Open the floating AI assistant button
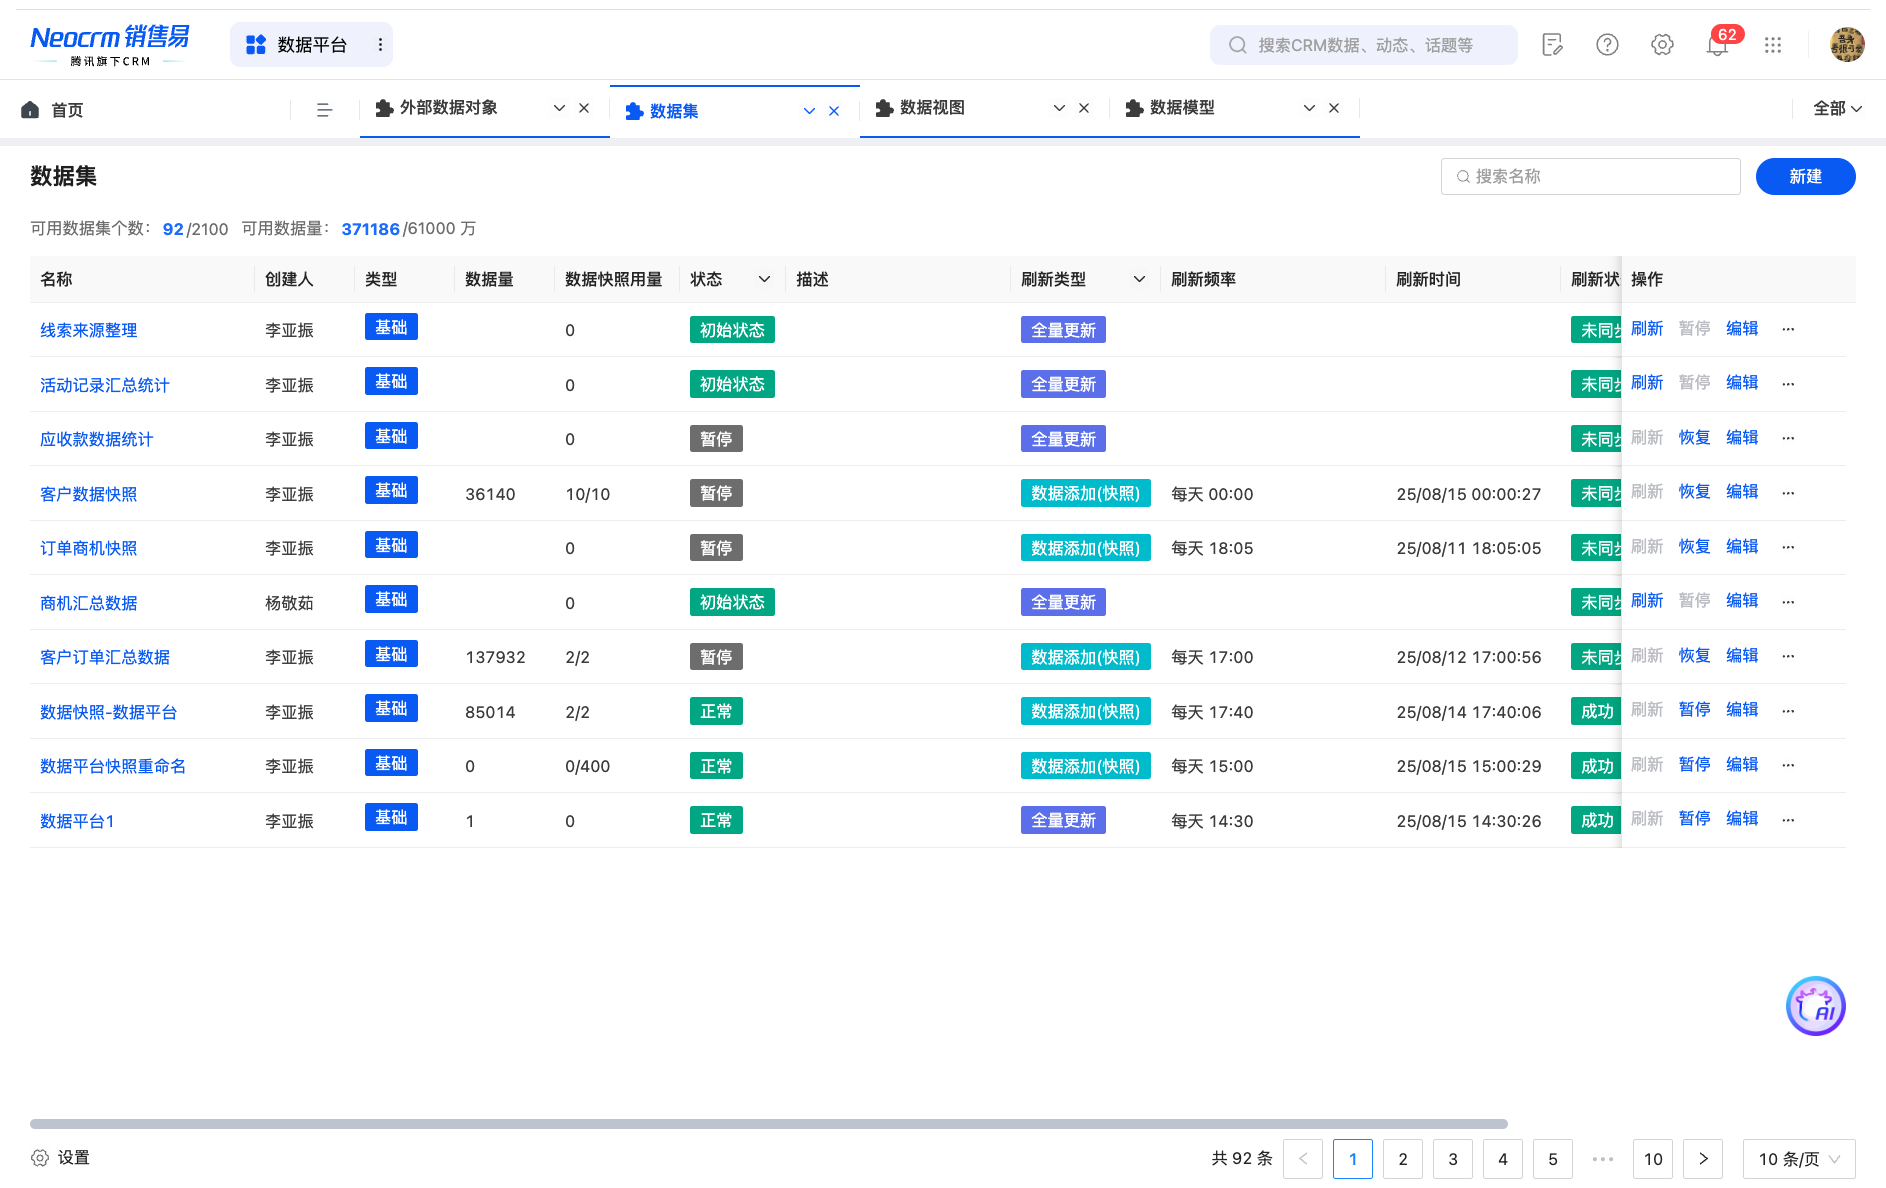 tap(1815, 1006)
